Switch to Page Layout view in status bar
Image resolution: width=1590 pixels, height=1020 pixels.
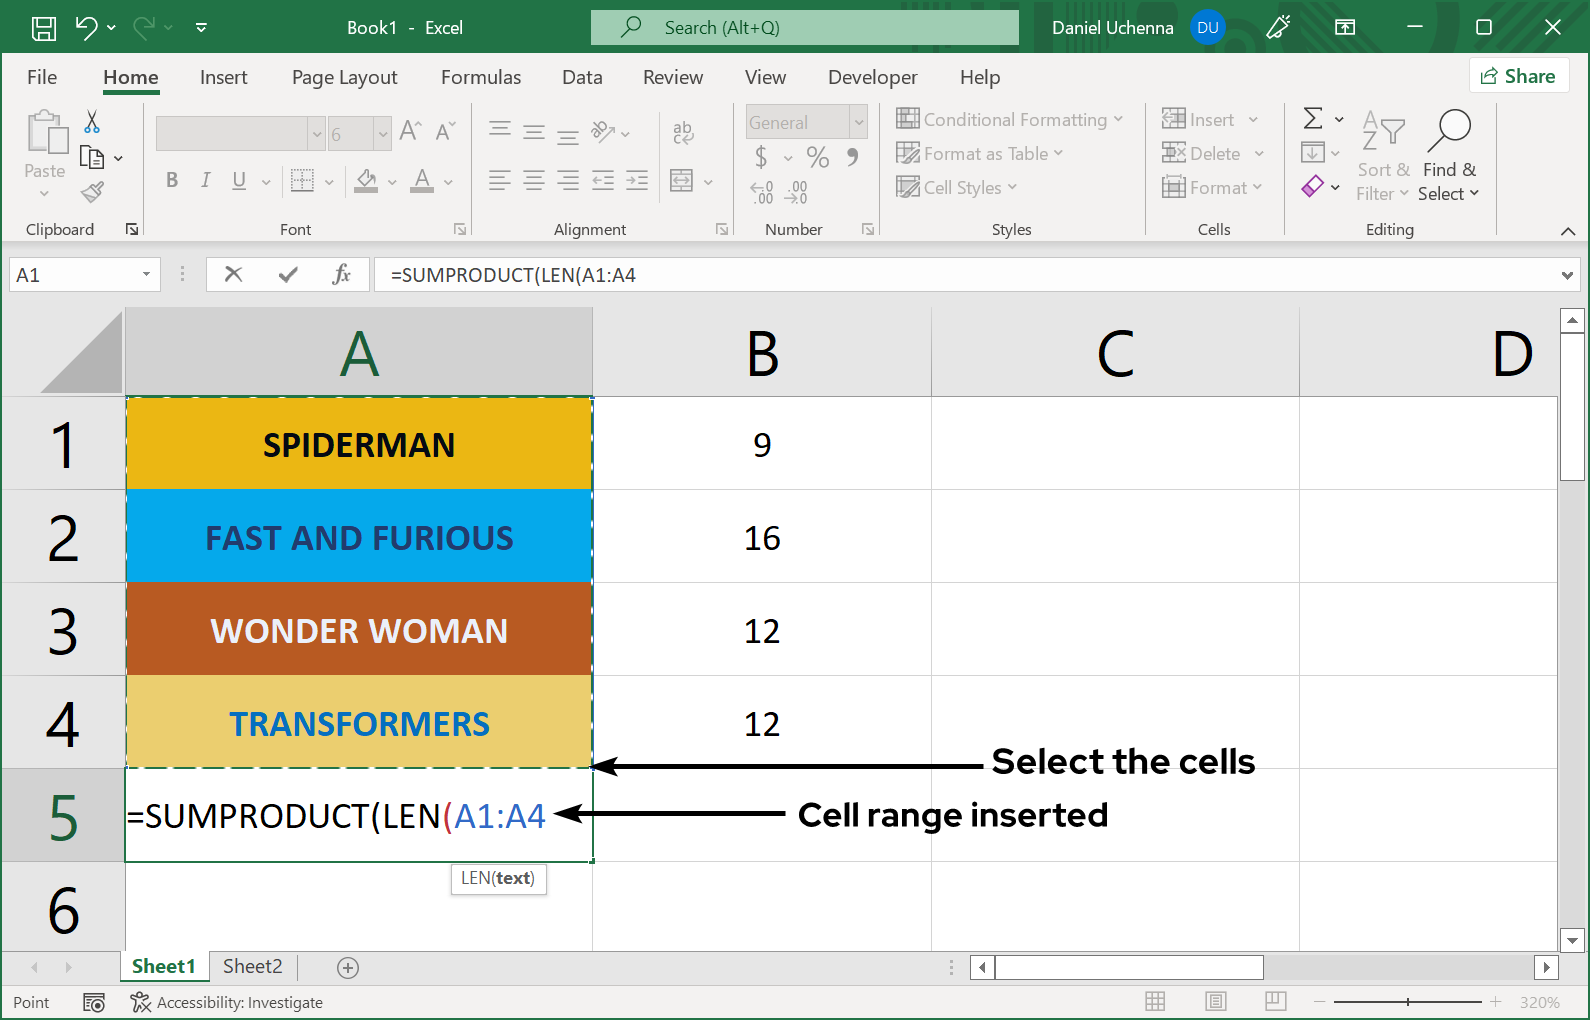click(x=1215, y=1001)
